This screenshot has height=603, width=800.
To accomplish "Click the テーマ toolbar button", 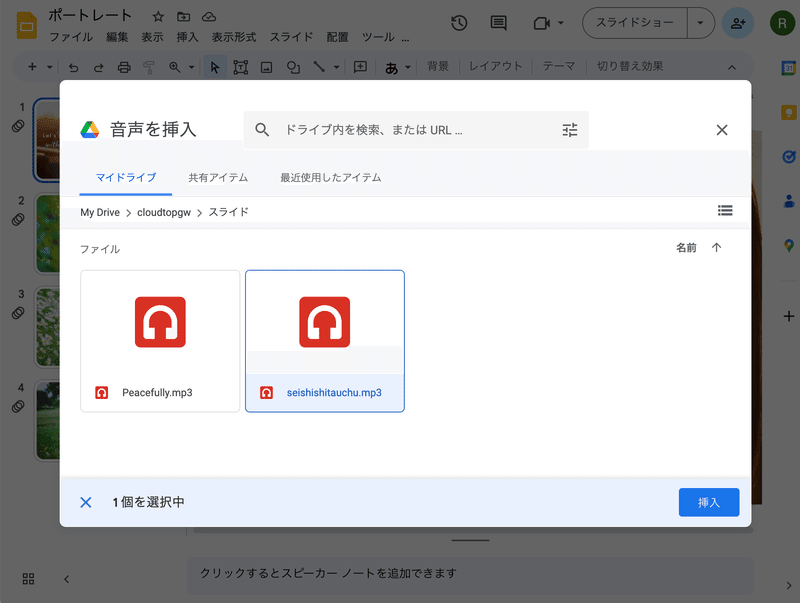I will click(559, 66).
